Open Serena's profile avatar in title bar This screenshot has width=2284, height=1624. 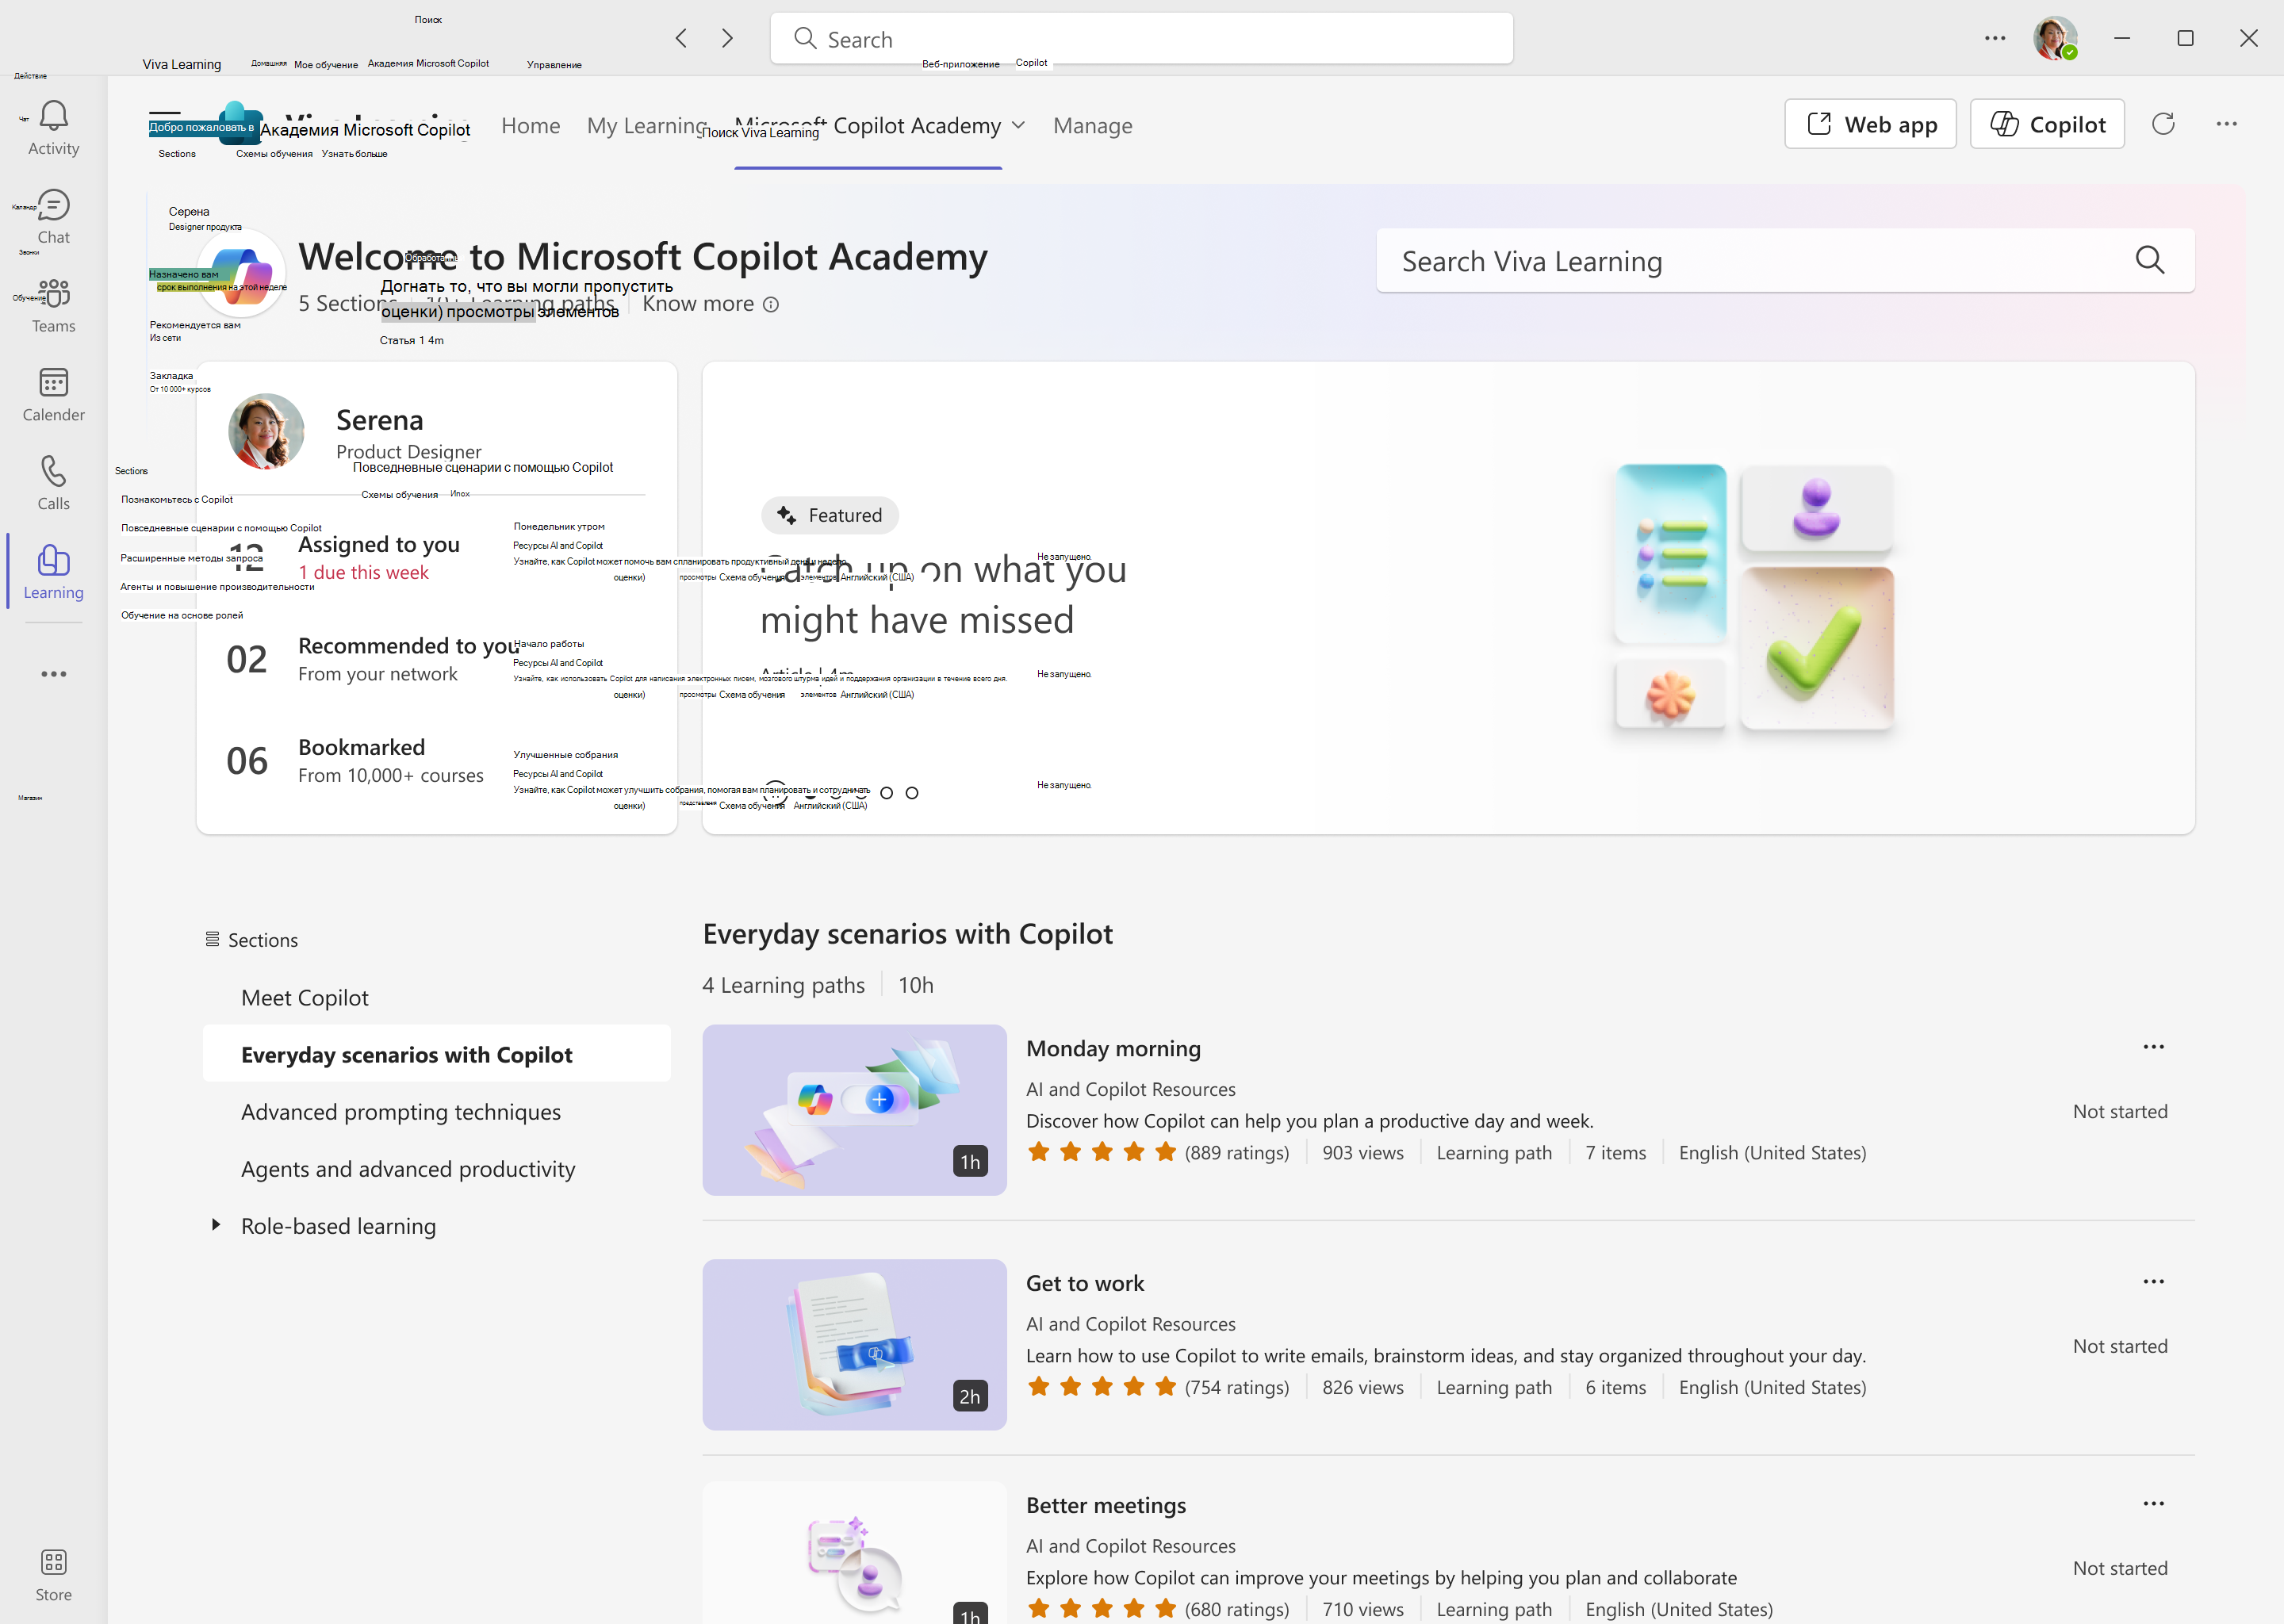click(2055, 38)
